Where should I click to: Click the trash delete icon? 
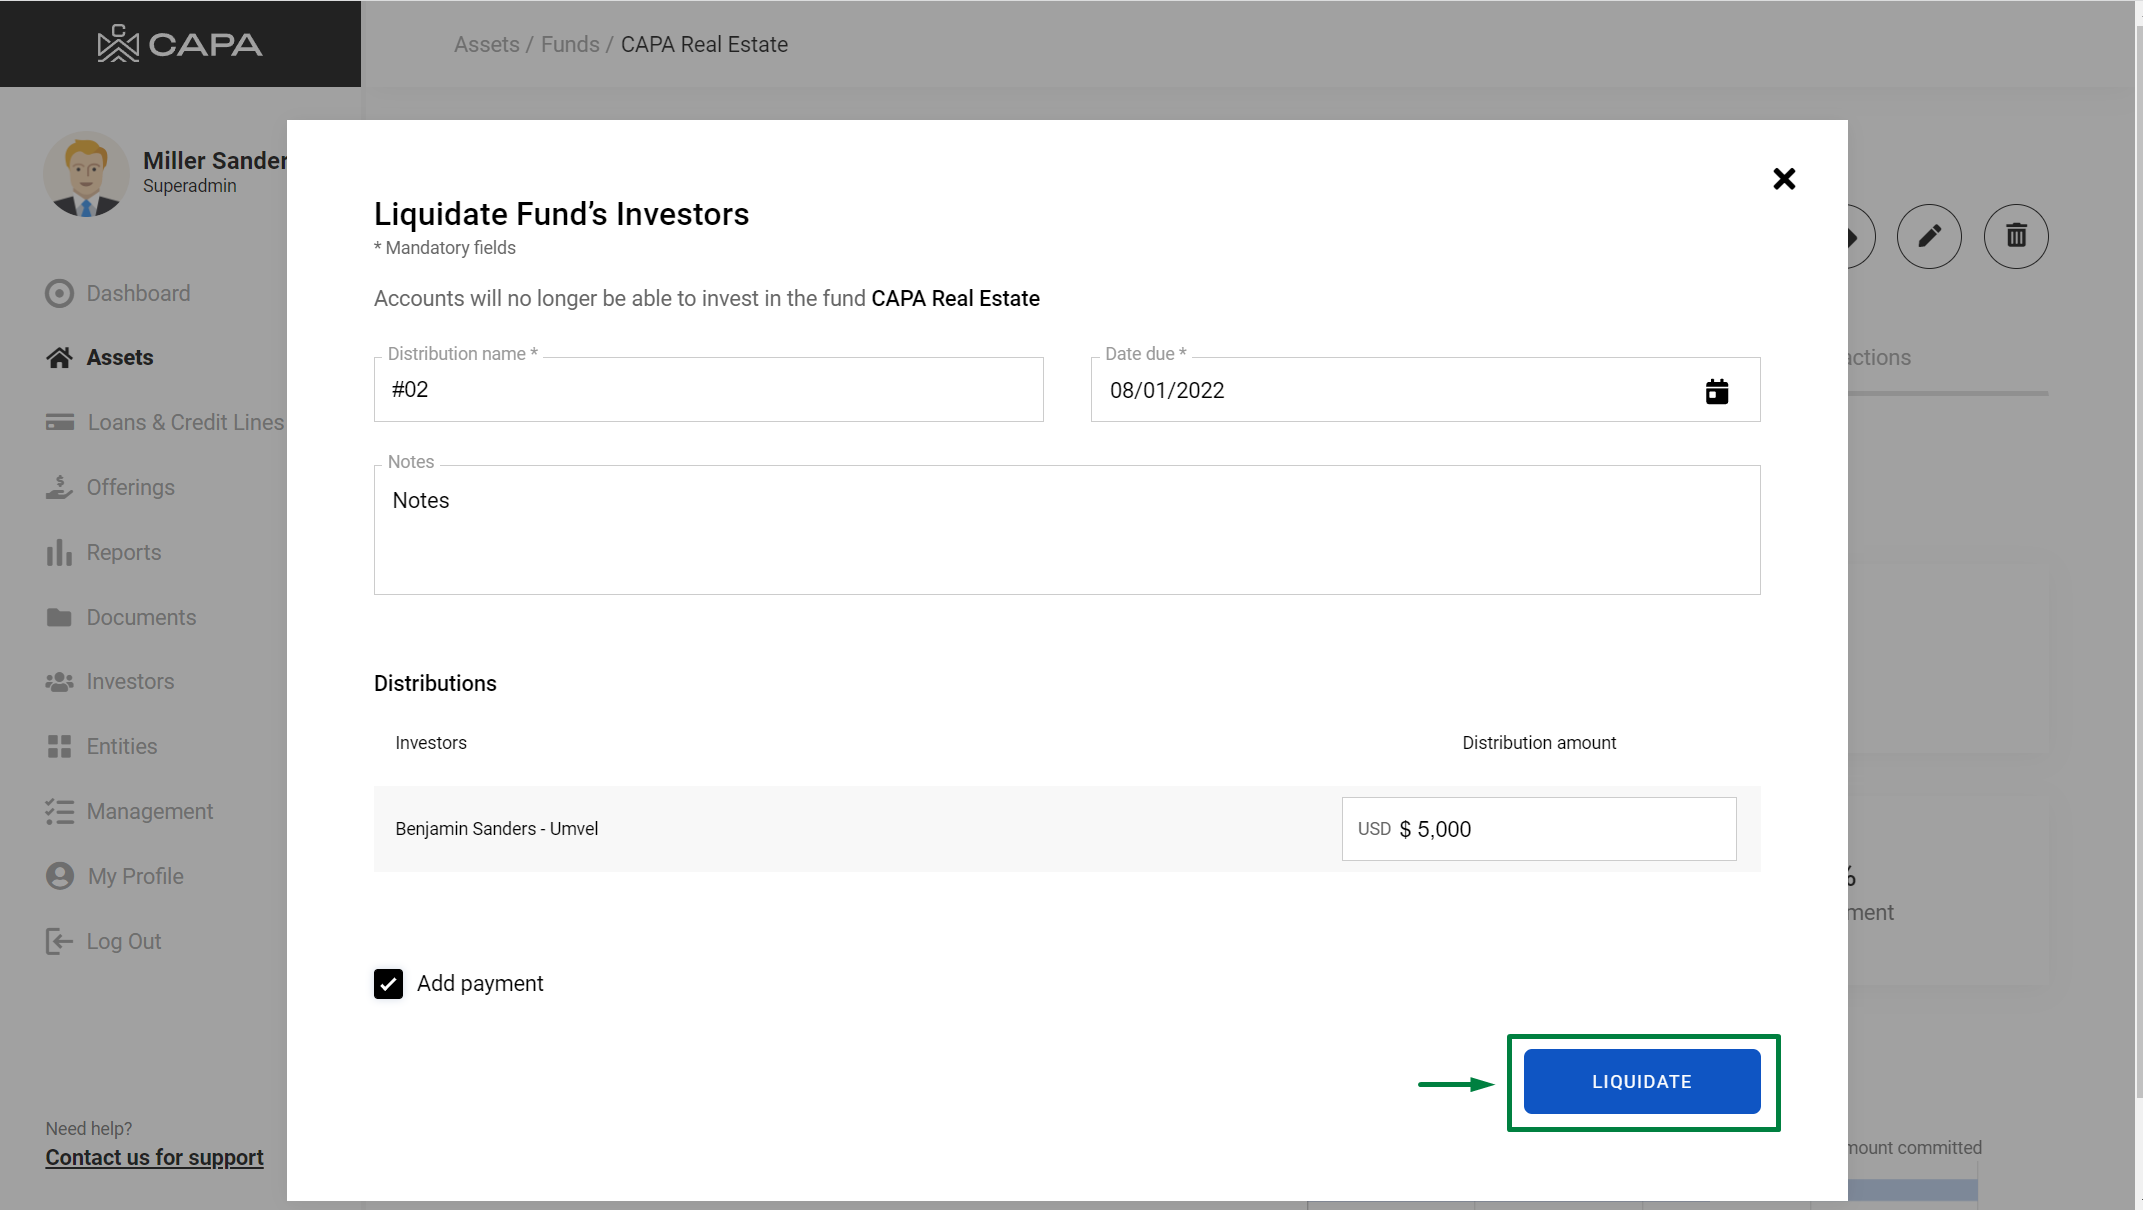pyautogui.click(x=2016, y=236)
